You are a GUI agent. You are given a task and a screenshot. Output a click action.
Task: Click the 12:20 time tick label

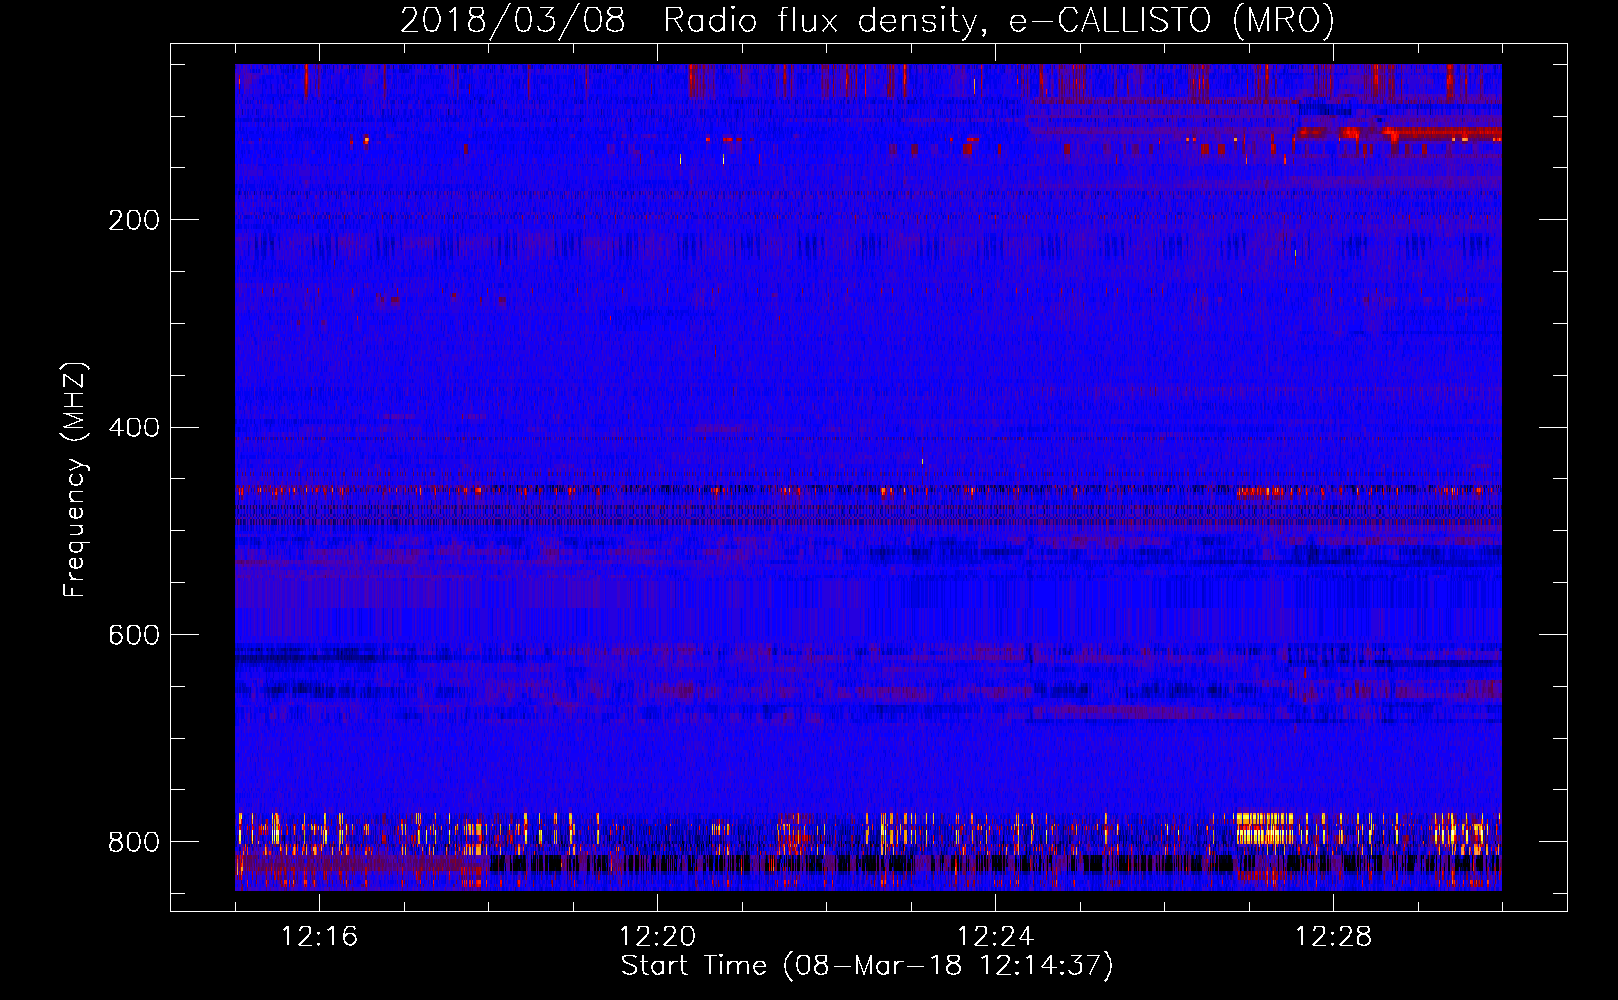[x=658, y=937]
